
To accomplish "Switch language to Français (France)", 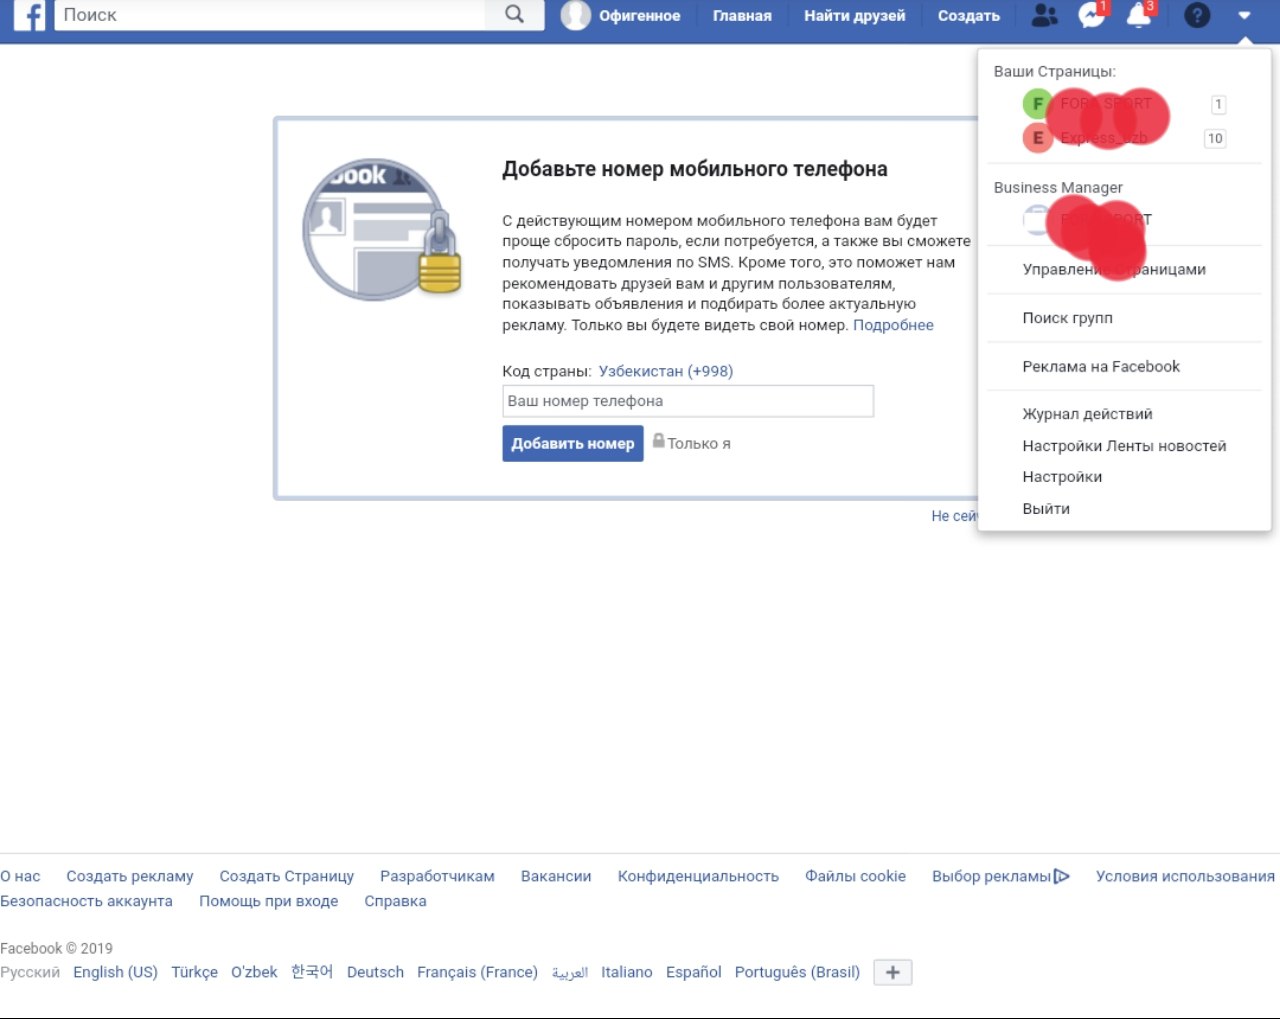I will coord(477,972).
